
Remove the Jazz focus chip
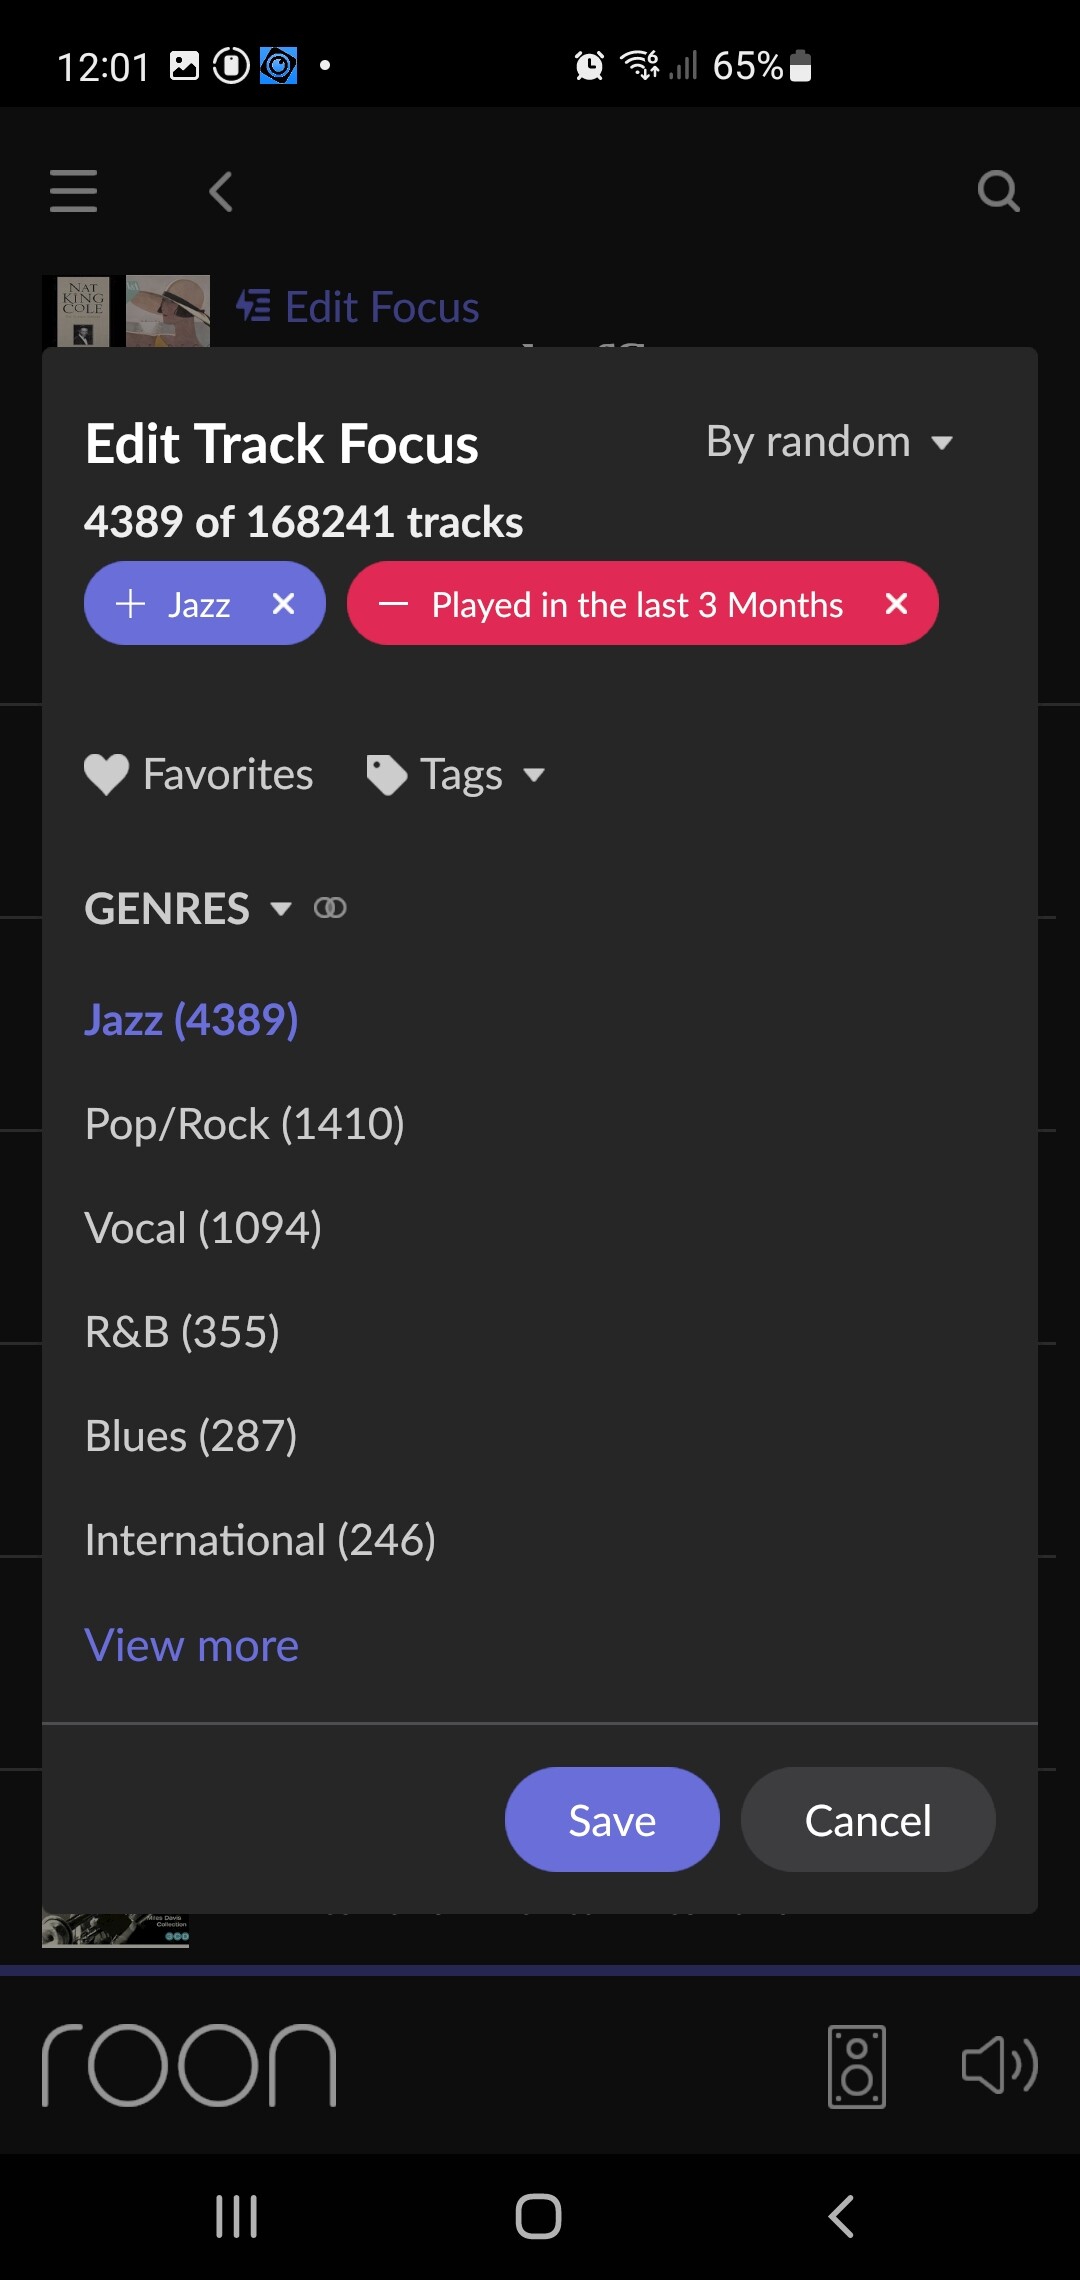[284, 604]
